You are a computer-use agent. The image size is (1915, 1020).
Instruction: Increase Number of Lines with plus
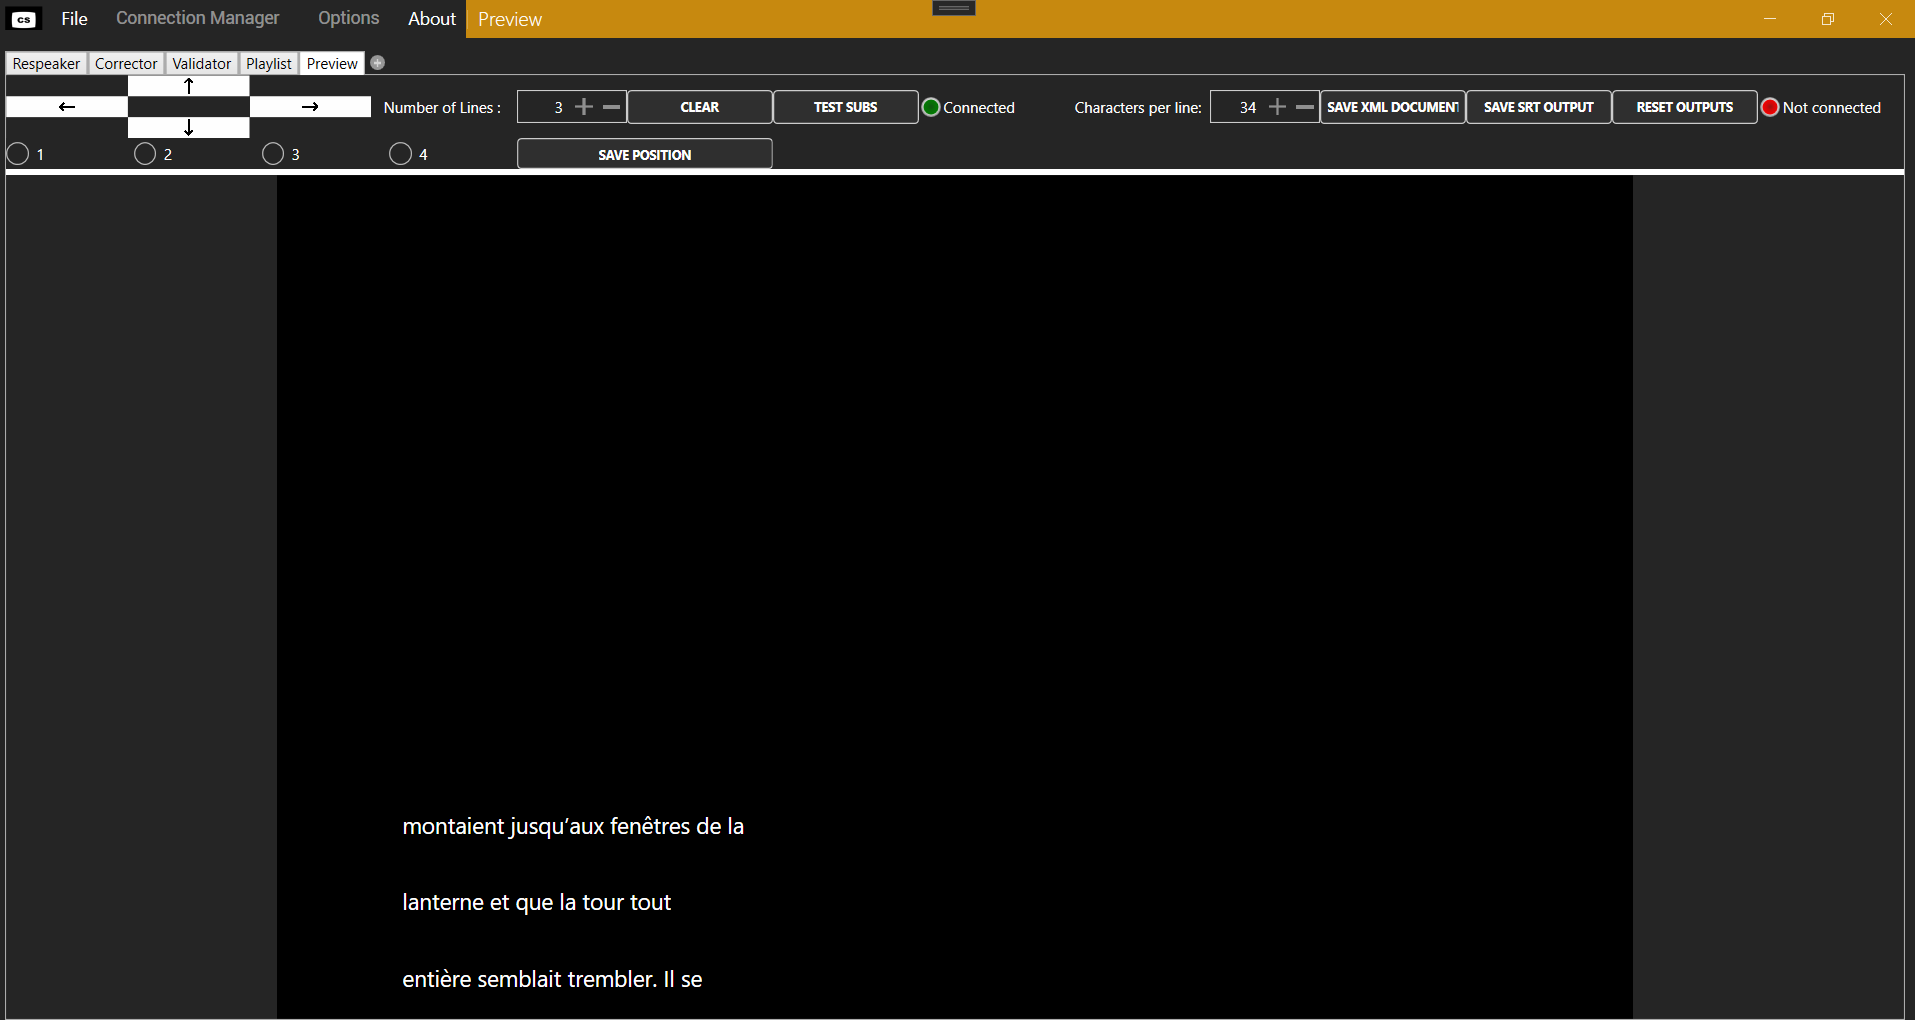(584, 107)
